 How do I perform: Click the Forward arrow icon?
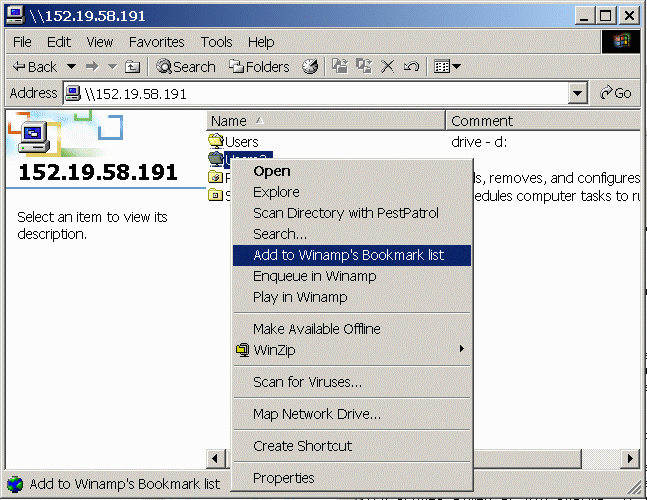[92, 66]
